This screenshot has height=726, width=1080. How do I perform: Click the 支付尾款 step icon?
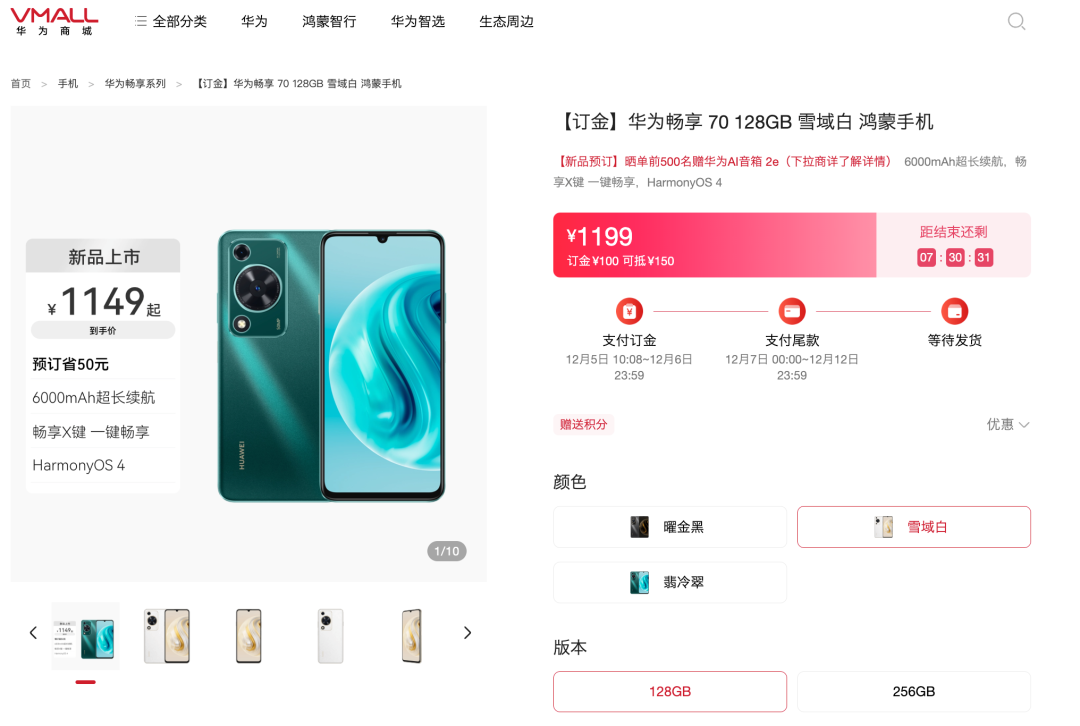pyautogui.click(x=792, y=311)
